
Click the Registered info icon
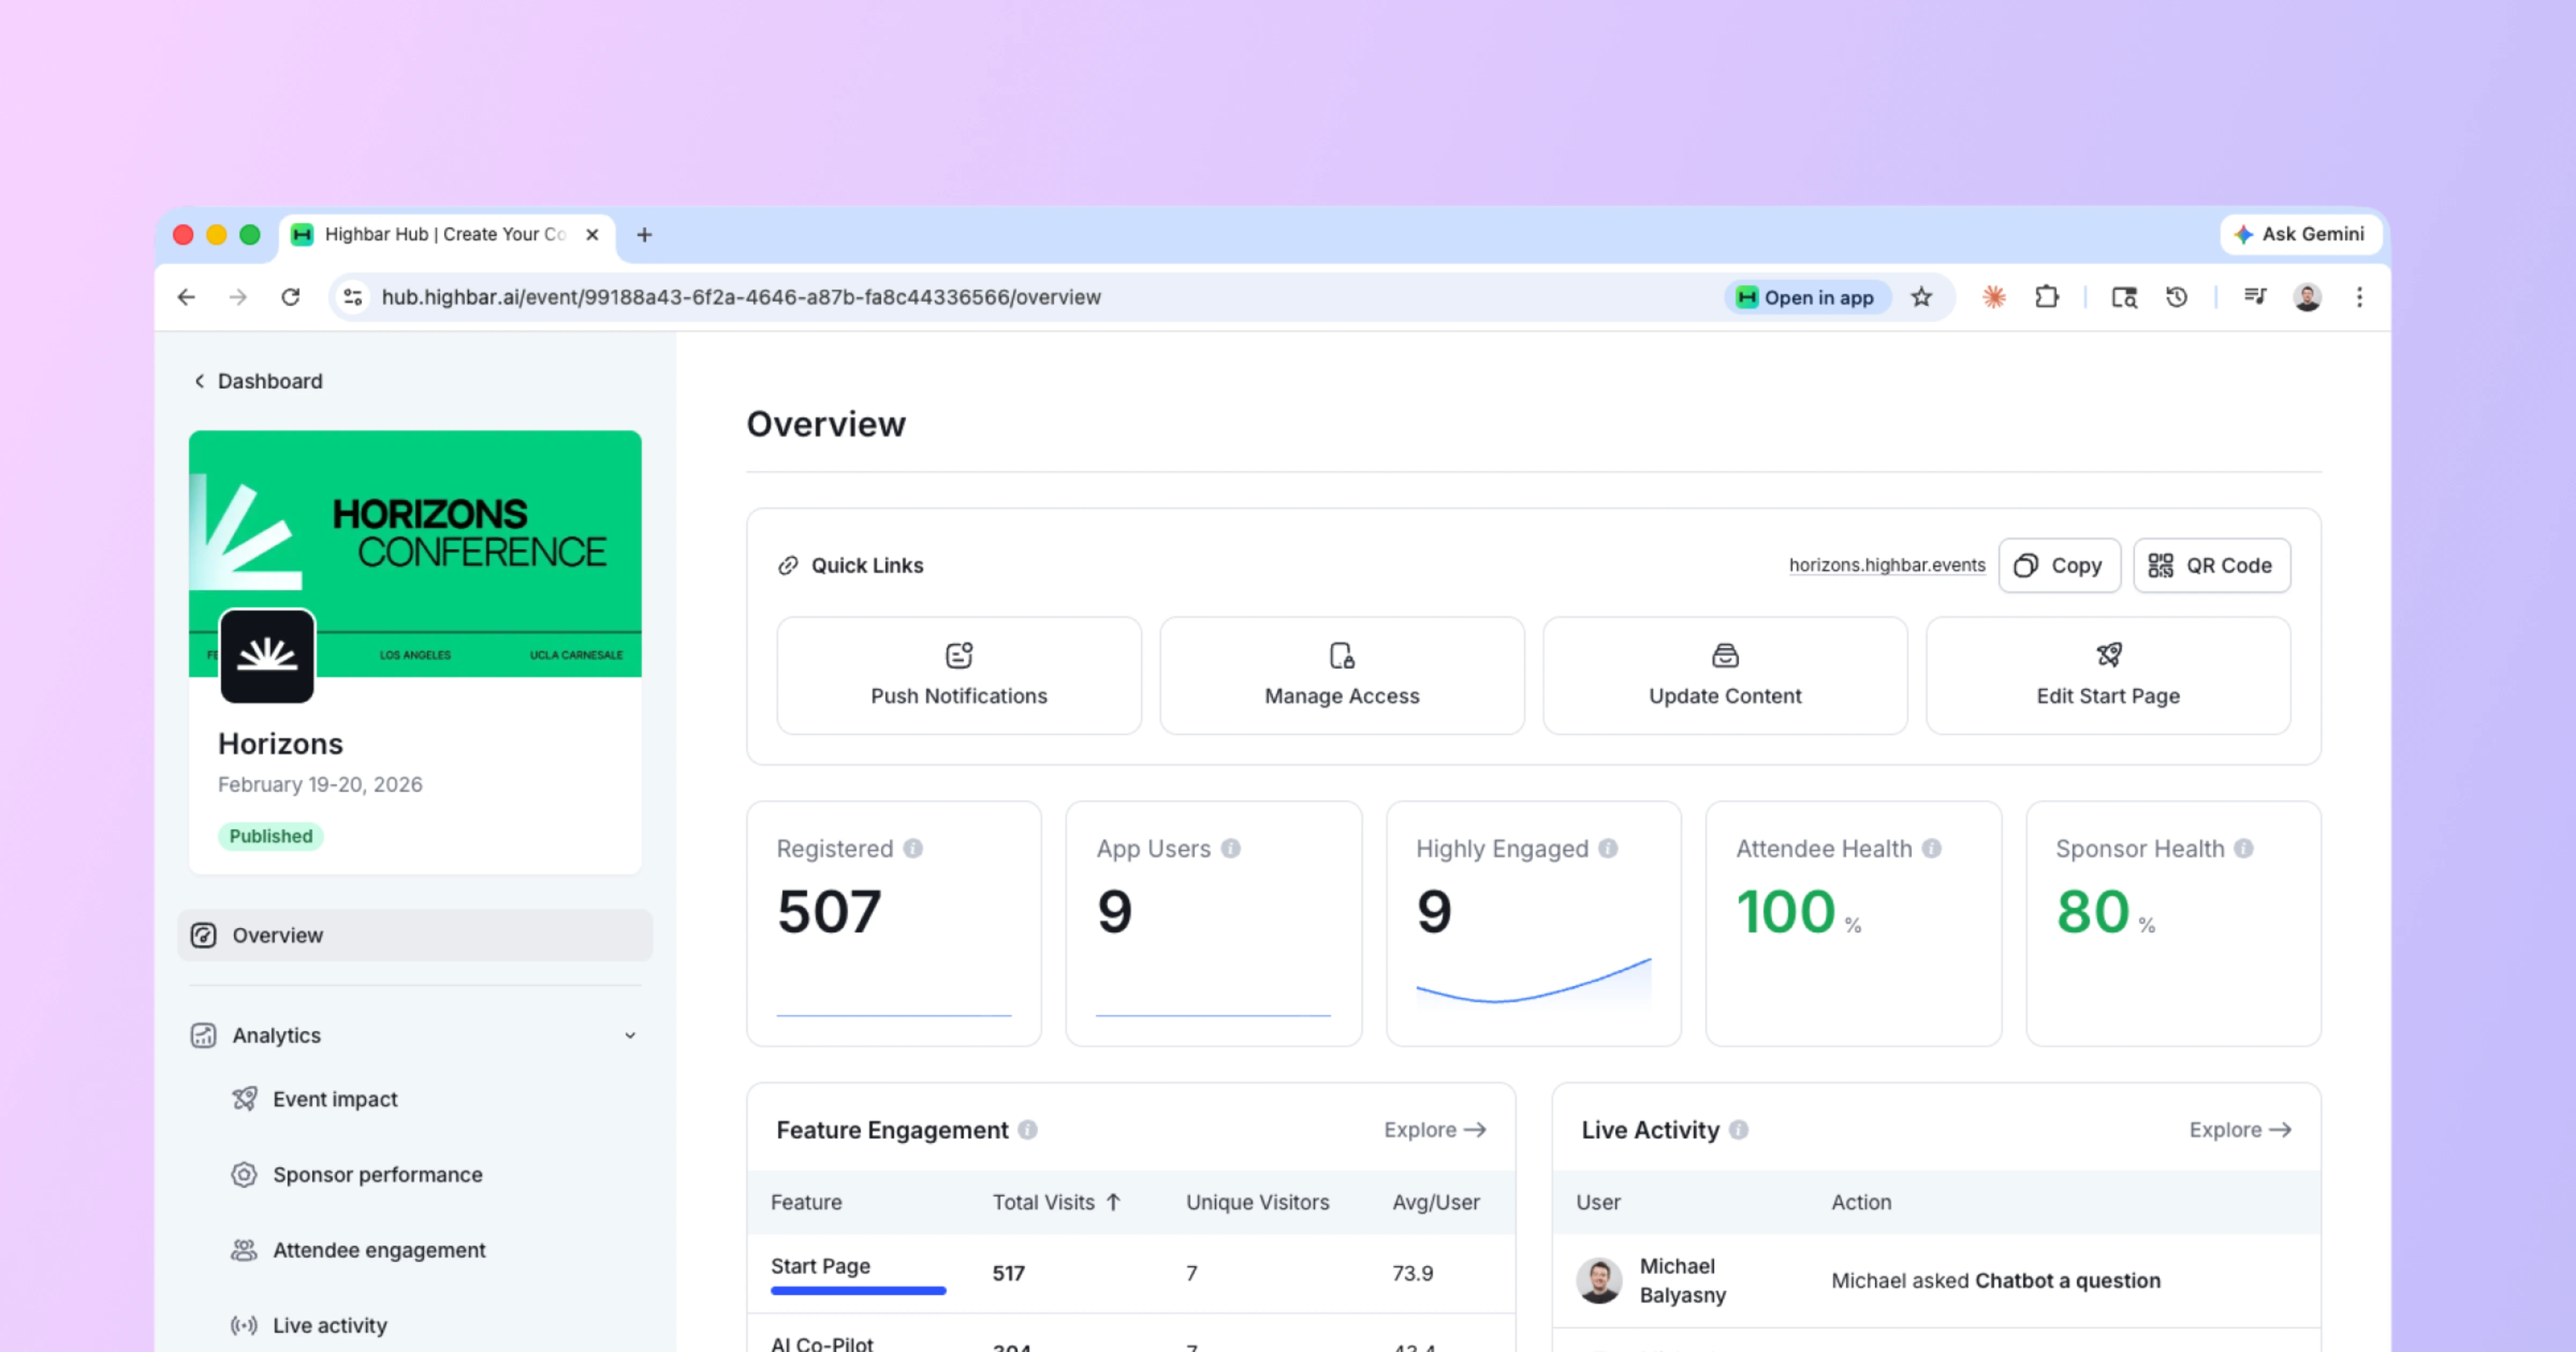(913, 848)
